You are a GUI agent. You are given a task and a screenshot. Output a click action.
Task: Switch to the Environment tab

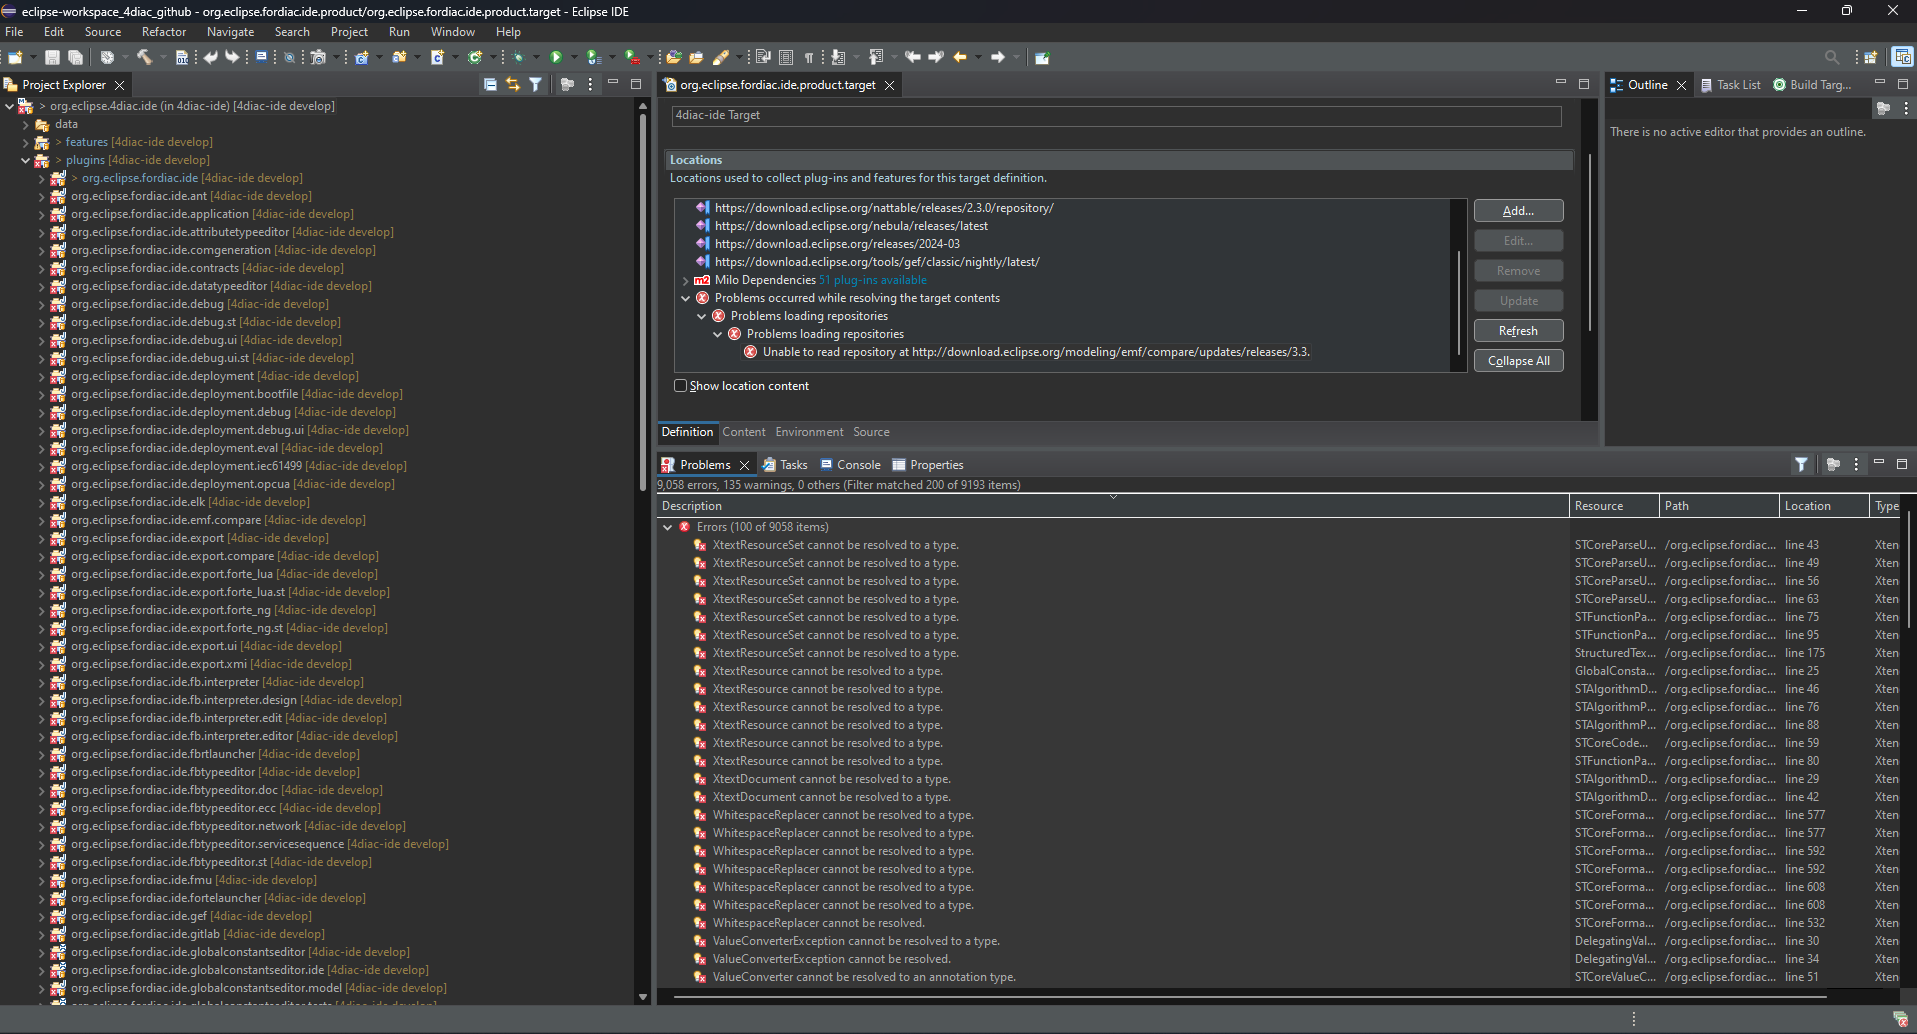(x=809, y=432)
